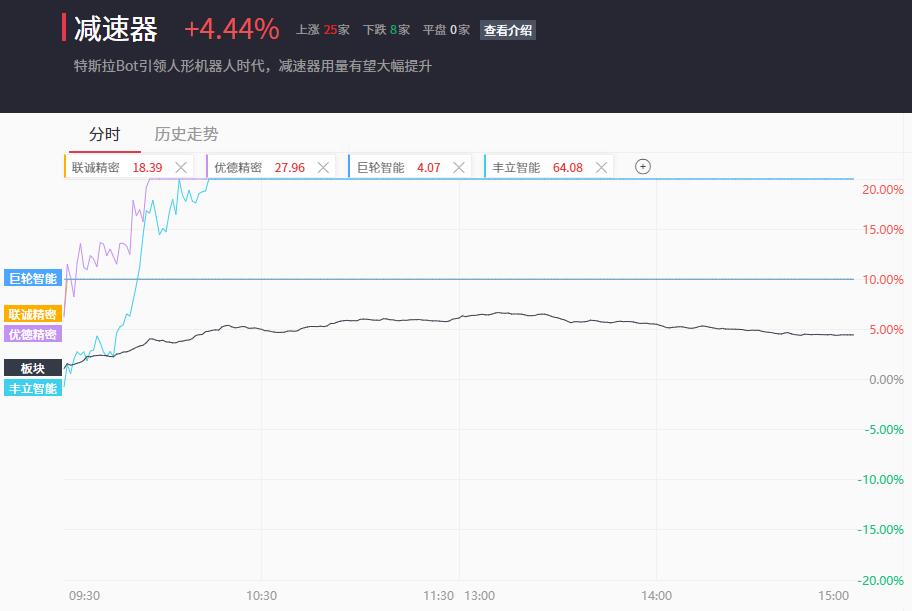
Task: Click the orange 联诚精密 line label
Action: click(x=33, y=314)
